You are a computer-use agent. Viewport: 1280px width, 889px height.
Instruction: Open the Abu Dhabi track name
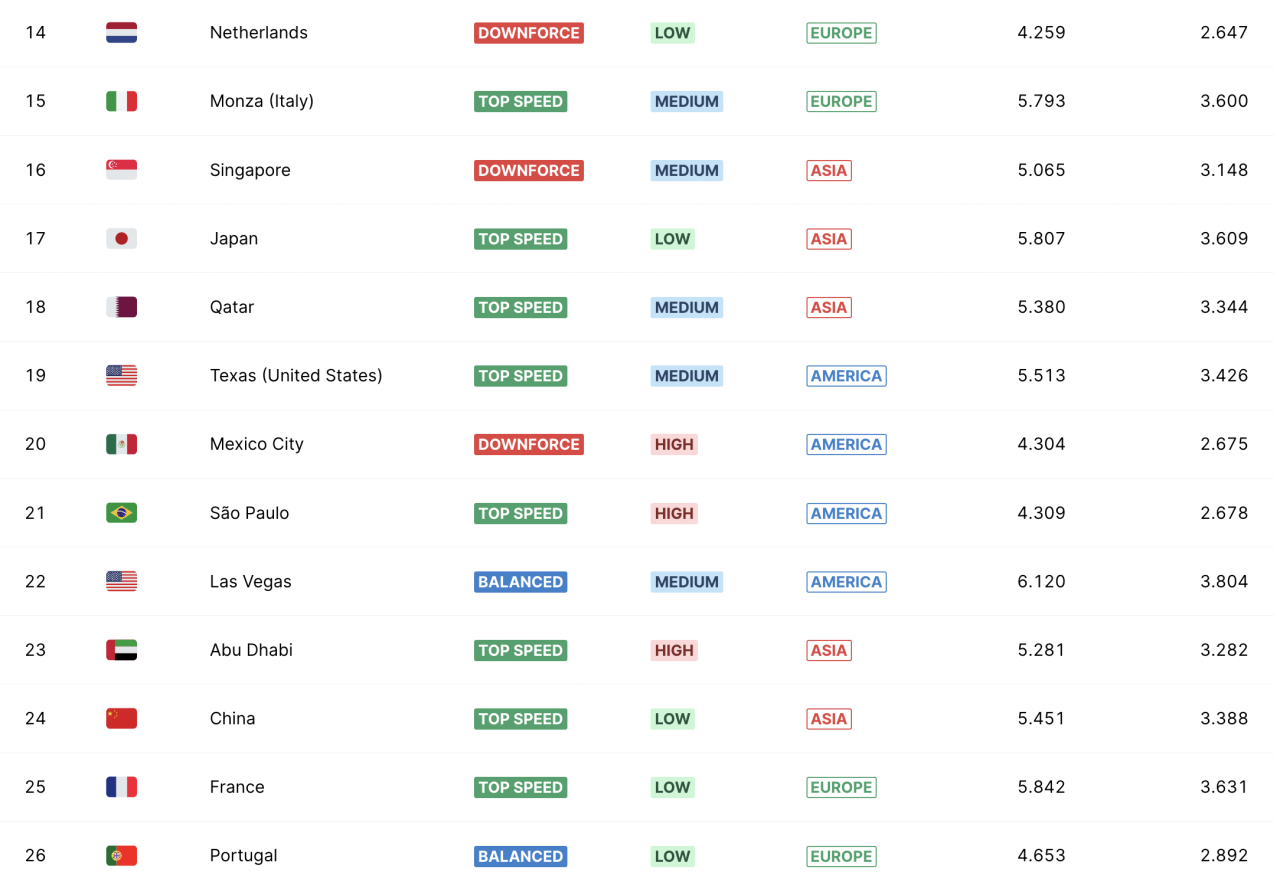pyautogui.click(x=251, y=650)
